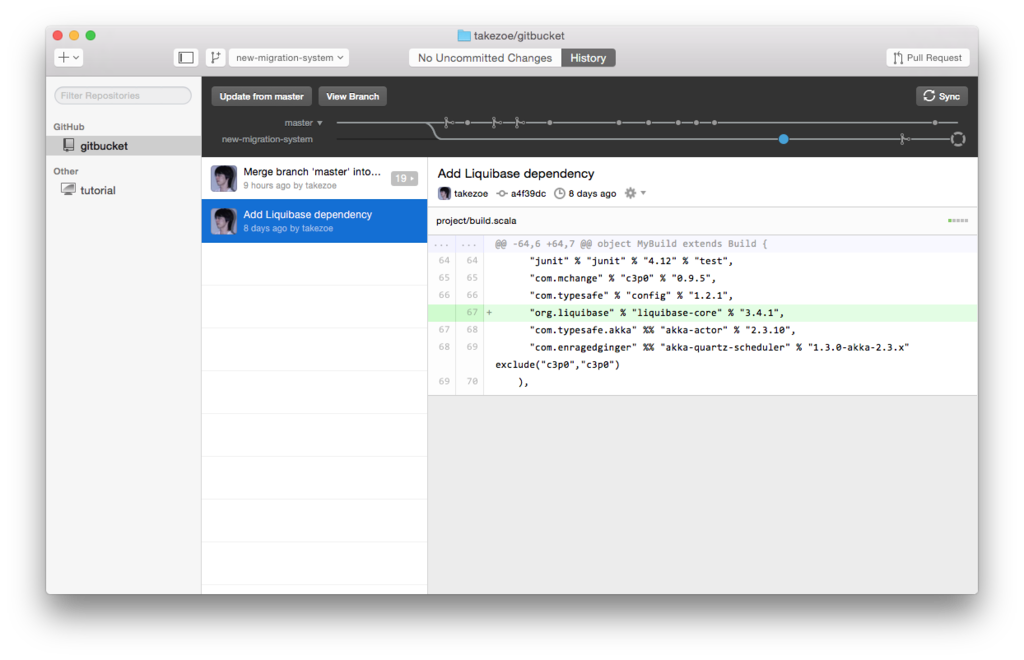This screenshot has height=660, width=1024.
Task: Click the folder icon in window title
Action: click(464, 35)
